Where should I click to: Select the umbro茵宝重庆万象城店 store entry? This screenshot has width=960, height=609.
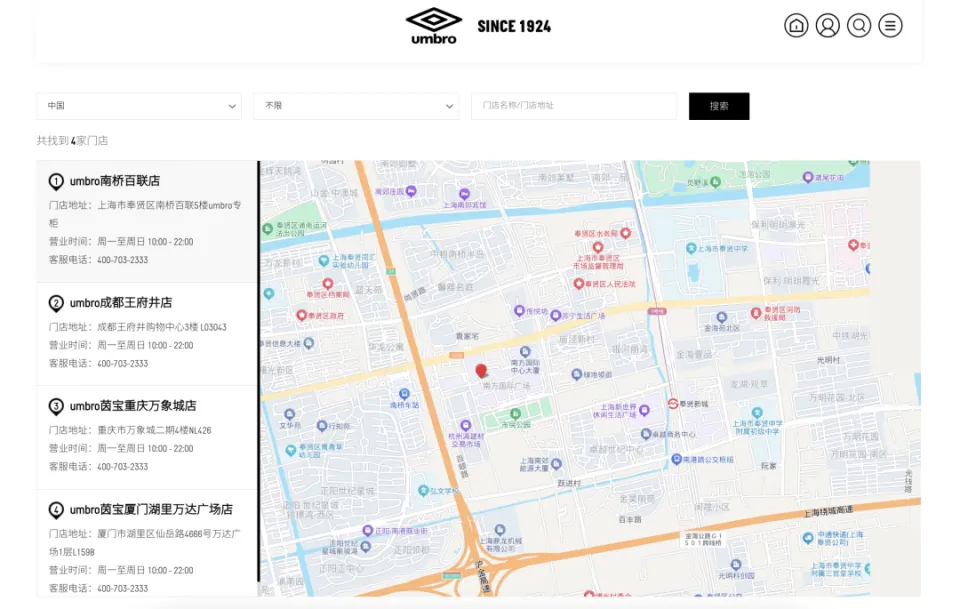click(147, 438)
